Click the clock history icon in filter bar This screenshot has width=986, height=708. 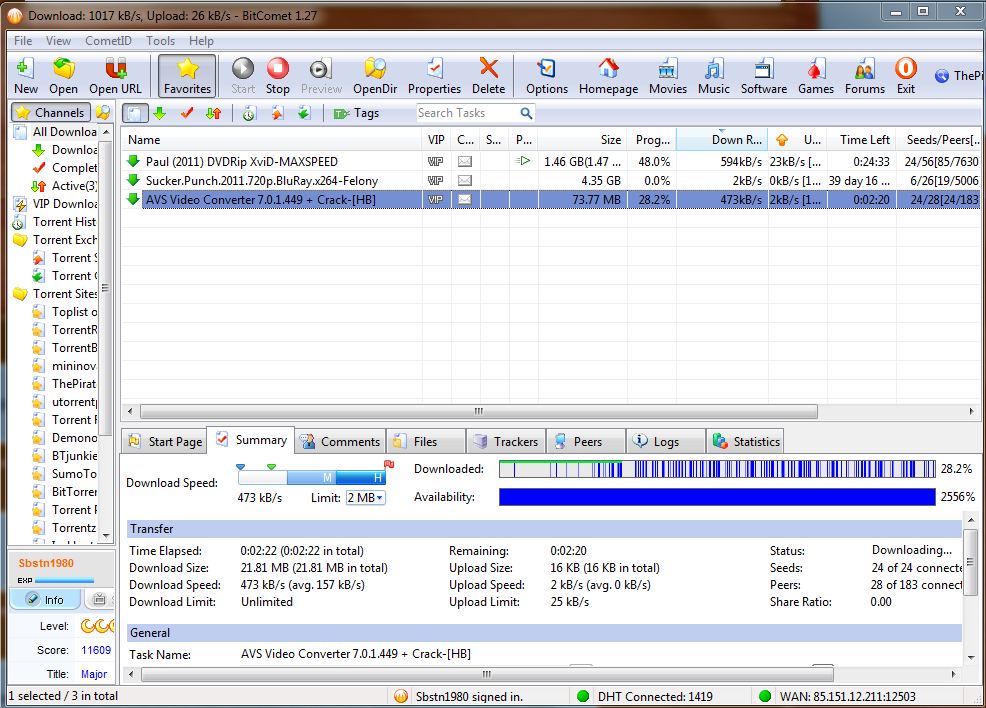point(249,113)
